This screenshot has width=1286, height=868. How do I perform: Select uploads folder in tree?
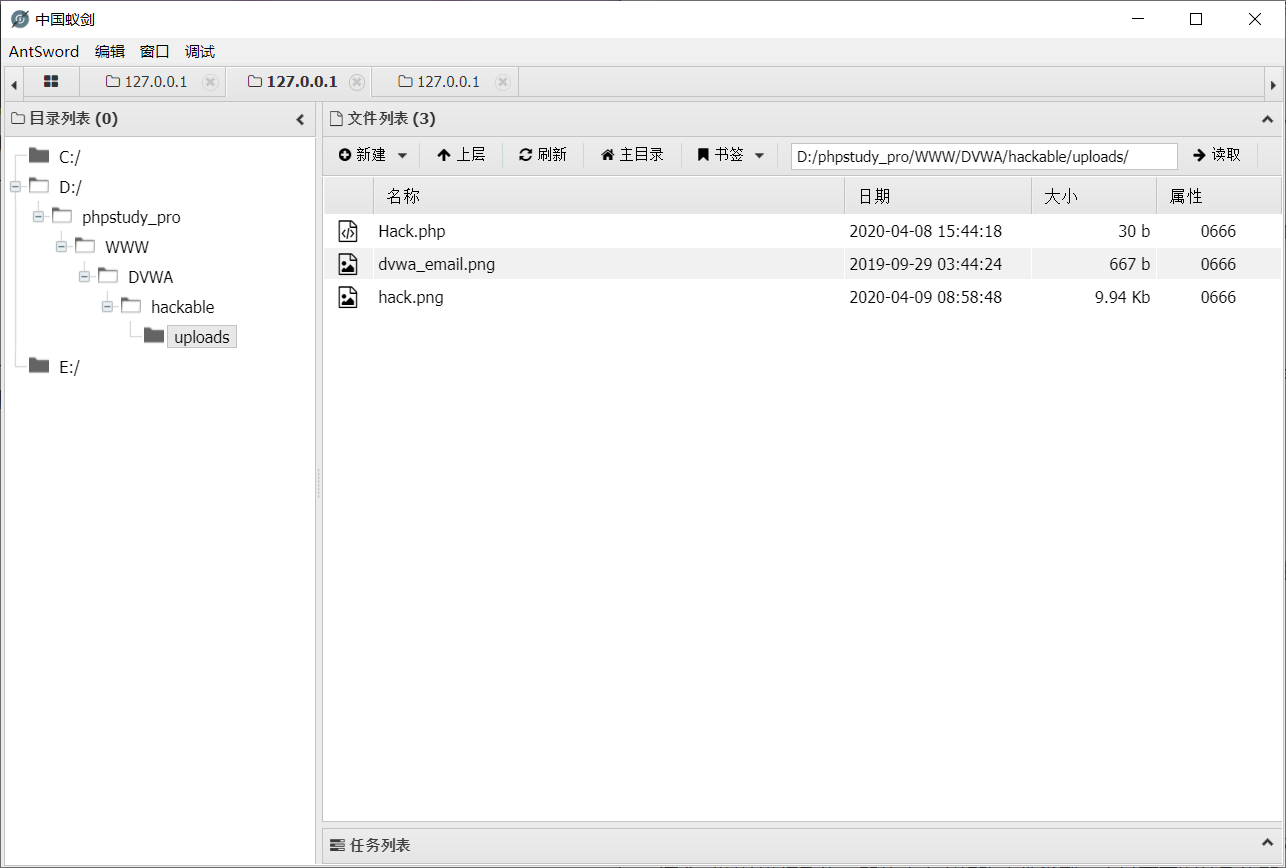pos(202,337)
